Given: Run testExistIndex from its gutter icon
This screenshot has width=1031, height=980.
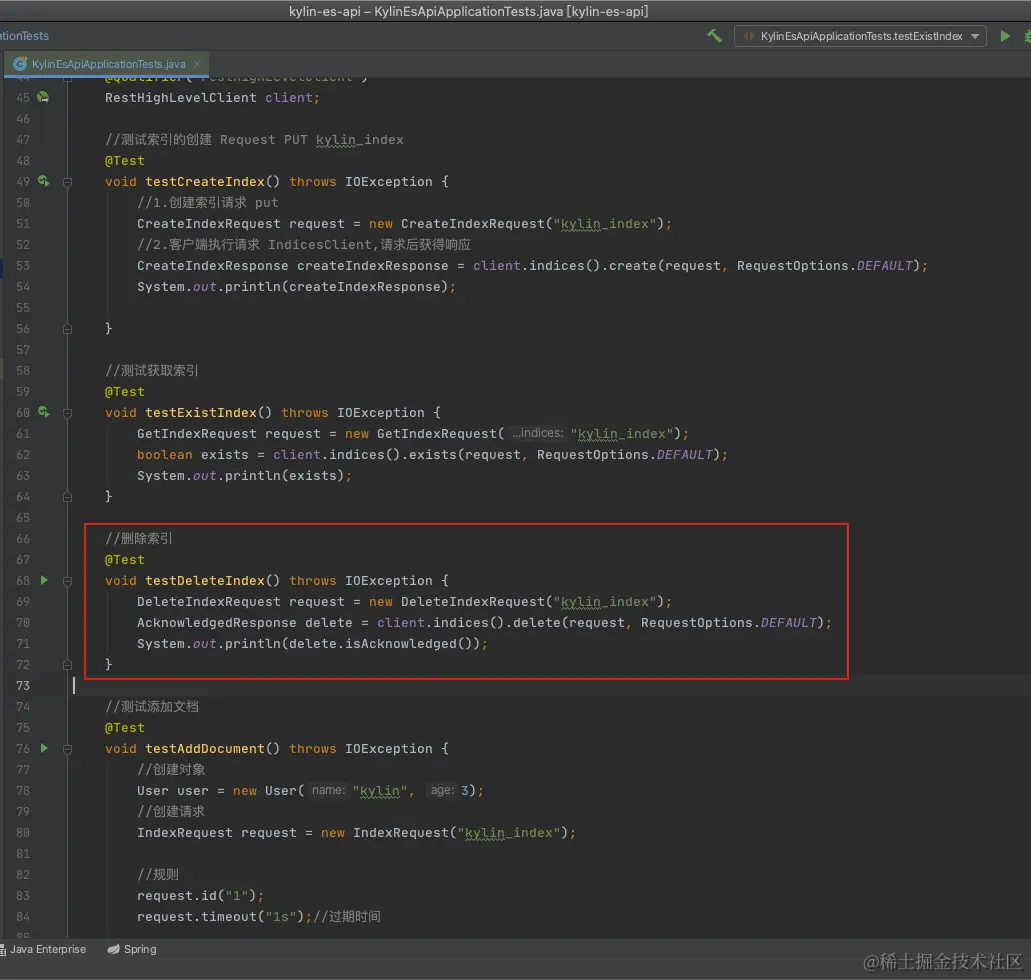Looking at the screenshot, I should 43,412.
